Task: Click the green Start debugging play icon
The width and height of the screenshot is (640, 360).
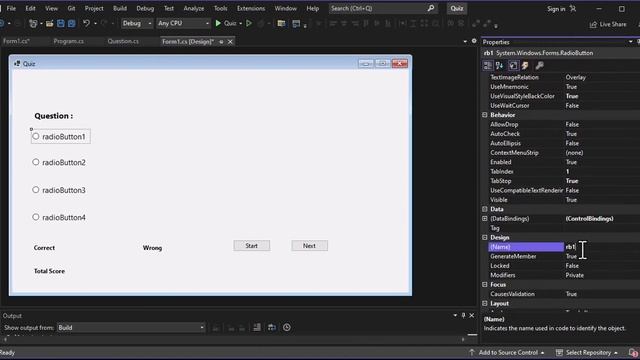Action: 218,23
